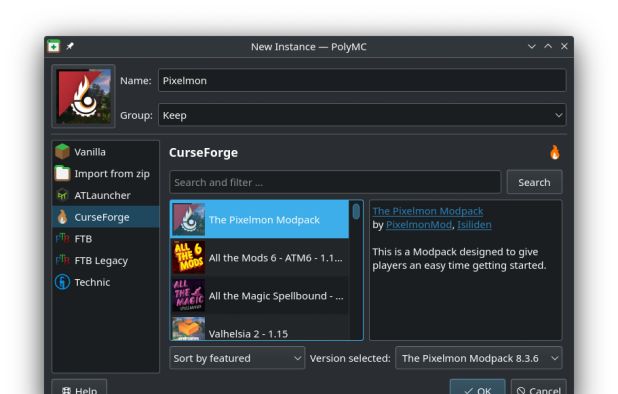The height and width of the screenshot is (394, 618).
Task: Click the PolyMC app icon in titlebar
Action: point(54,46)
